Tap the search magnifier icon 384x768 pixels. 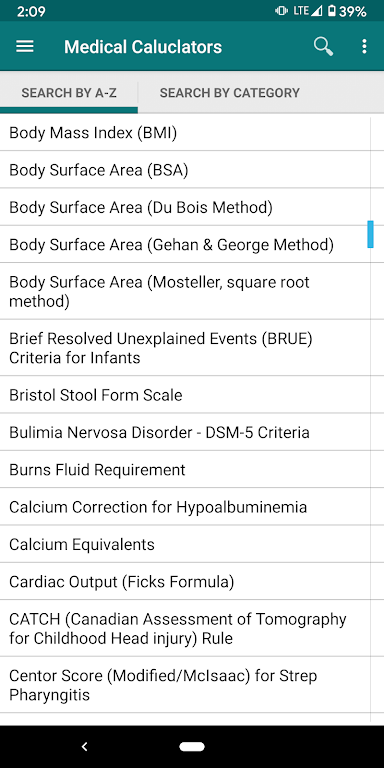tap(323, 47)
